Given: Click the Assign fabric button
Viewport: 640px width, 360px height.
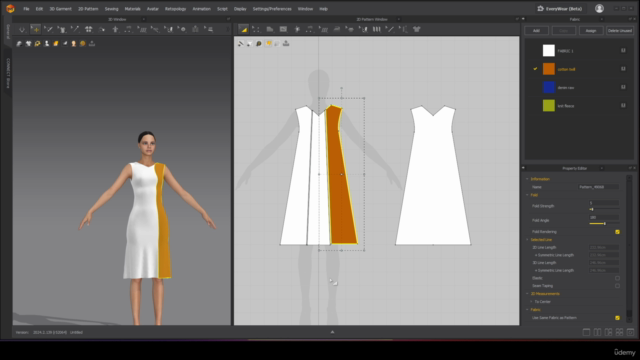Looking at the screenshot, I should tap(591, 31).
